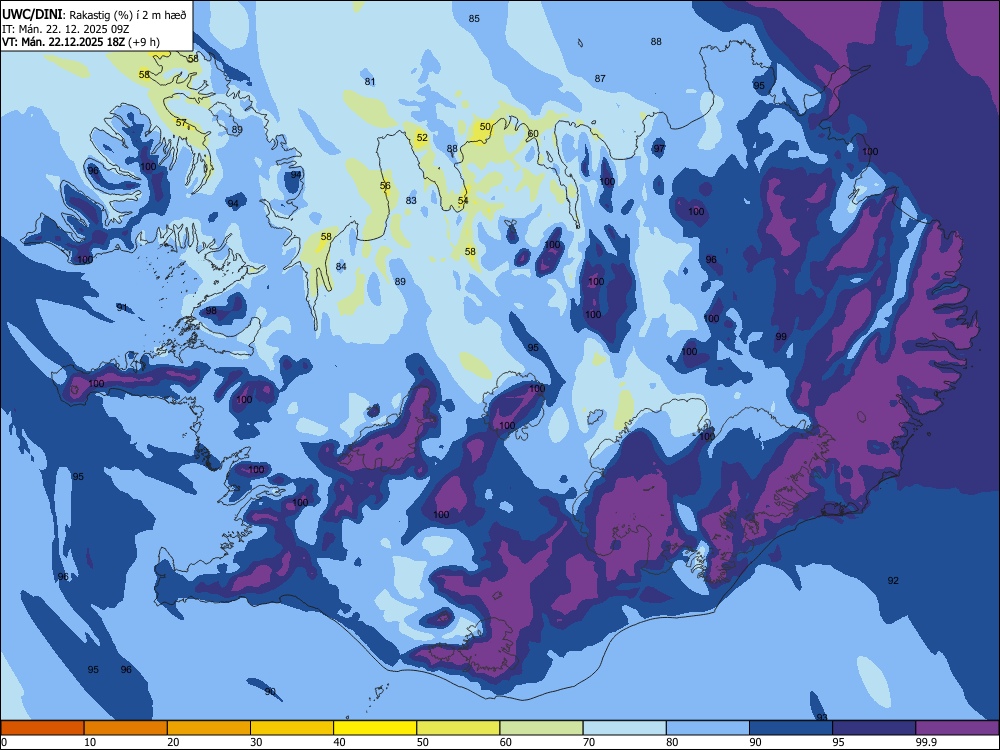Choose the 70–80 pale blue legend swatch
This screenshot has height=750, width=1000.
coord(624,728)
